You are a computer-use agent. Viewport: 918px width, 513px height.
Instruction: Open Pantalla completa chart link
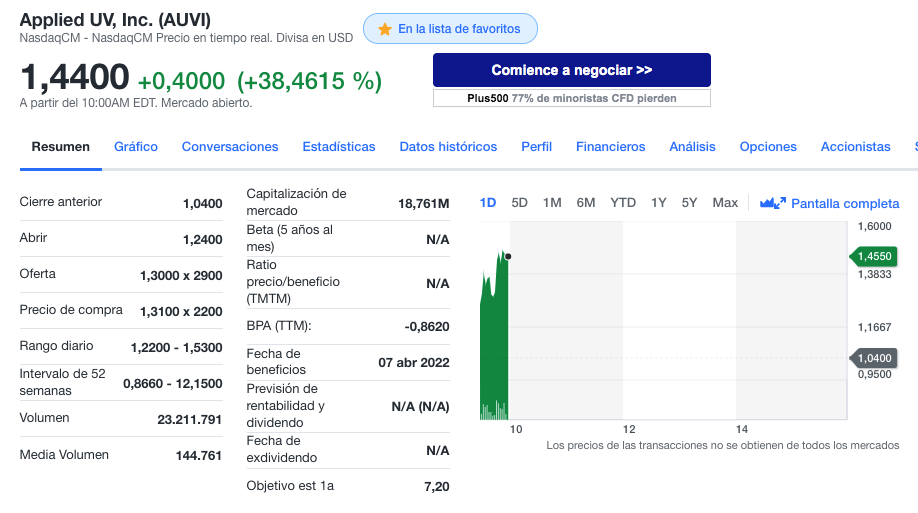(845, 204)
